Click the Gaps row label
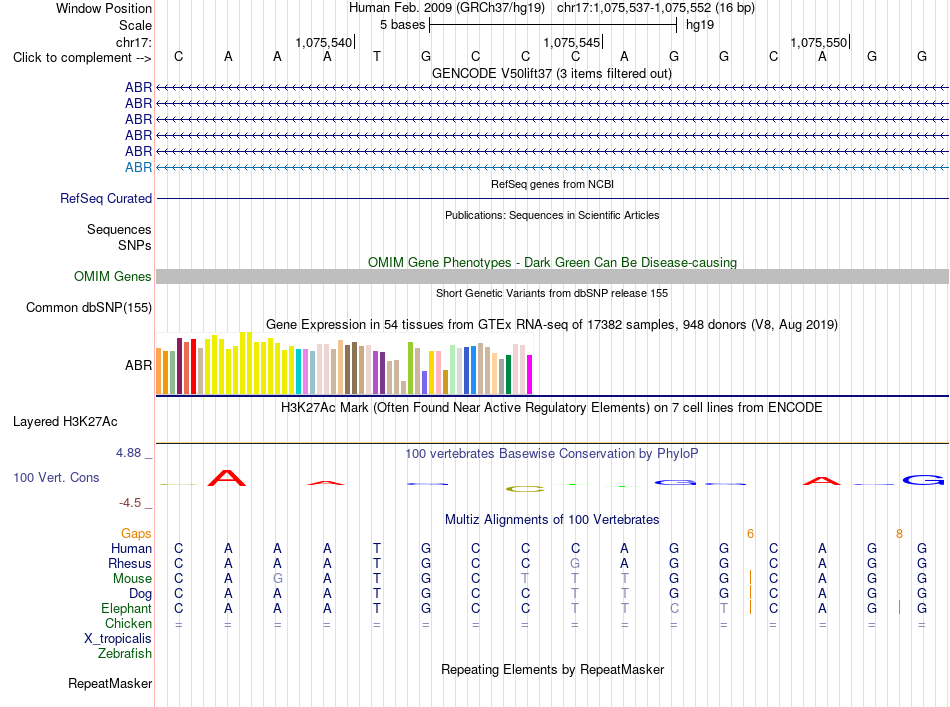Viewport: 950px width, 707px height. coord(136,534)
